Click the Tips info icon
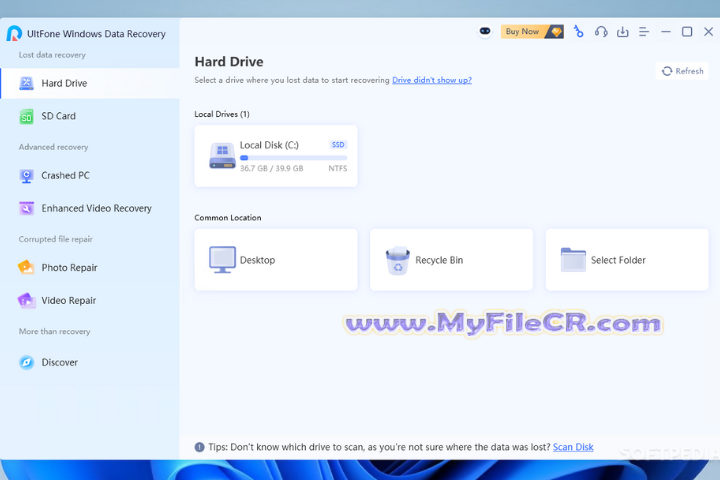 [199, 447]
